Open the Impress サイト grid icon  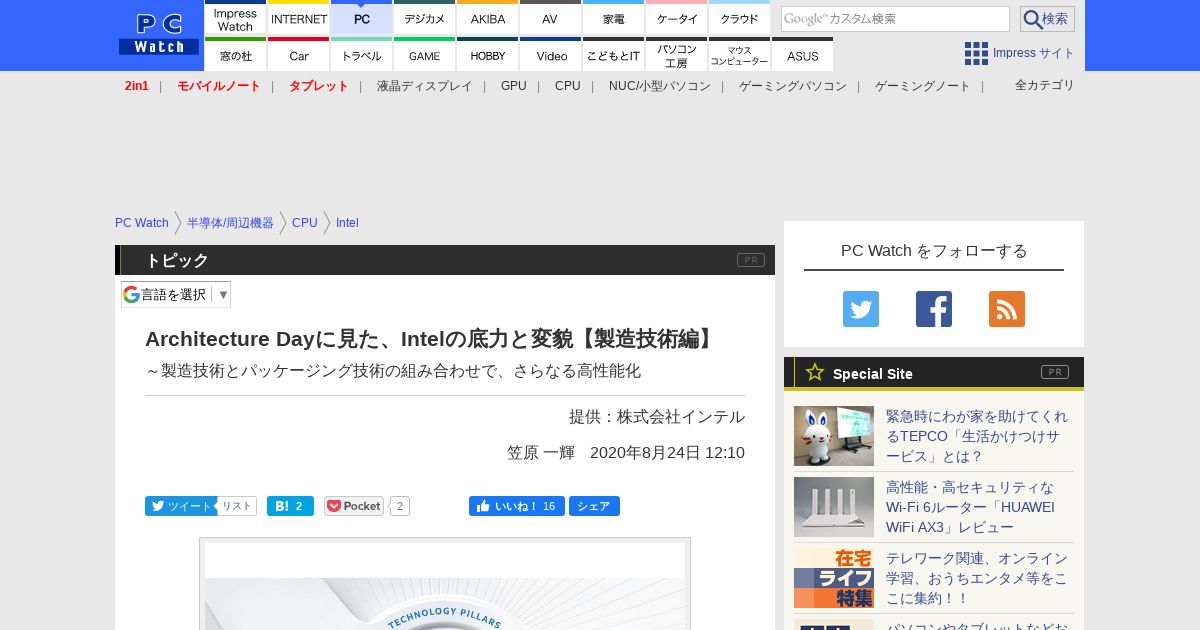976,53
